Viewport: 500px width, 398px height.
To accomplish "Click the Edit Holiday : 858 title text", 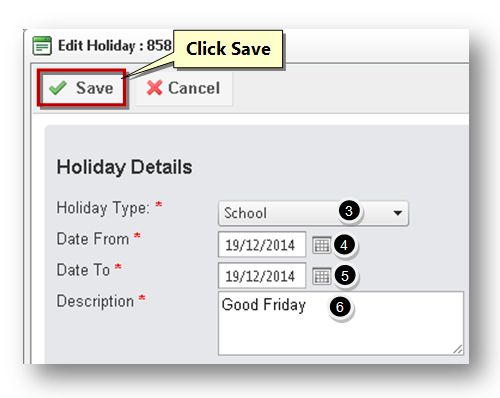I will click(x=115, y=46).
